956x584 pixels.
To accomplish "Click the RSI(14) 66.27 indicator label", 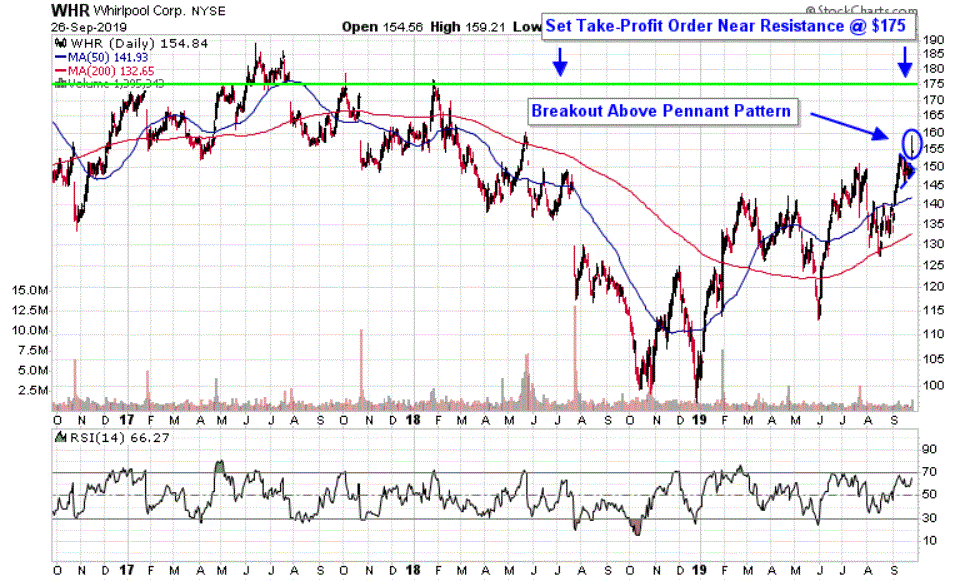I will [98, 437].
